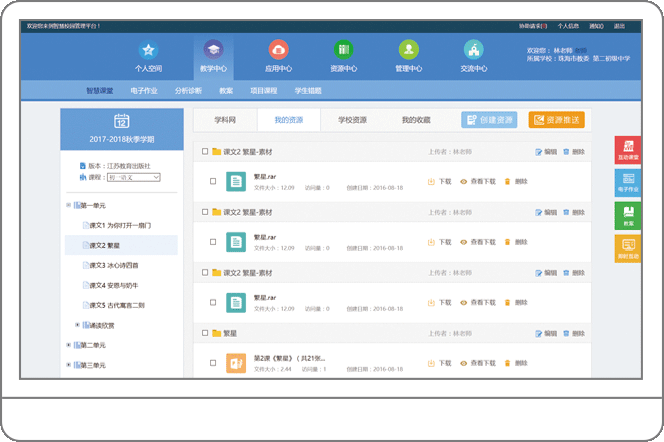Click the folder icon beside 繁星 folder
This screenshot has width=664, height=442.
click(x=216, y=333)
